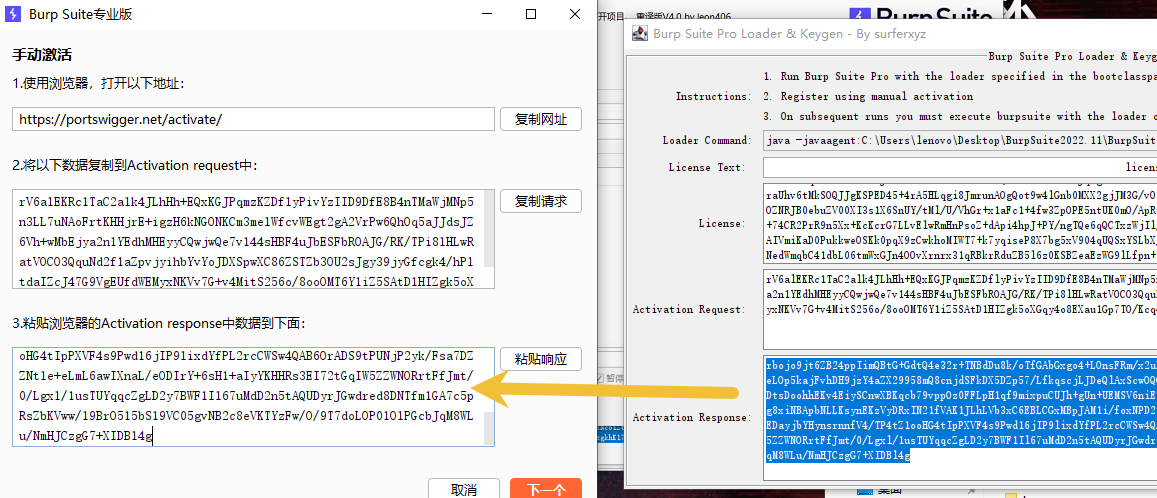Screen dimensions: 1157x498
Task: Close the Burp Suite专业版 window
Action: click(575, 14)
